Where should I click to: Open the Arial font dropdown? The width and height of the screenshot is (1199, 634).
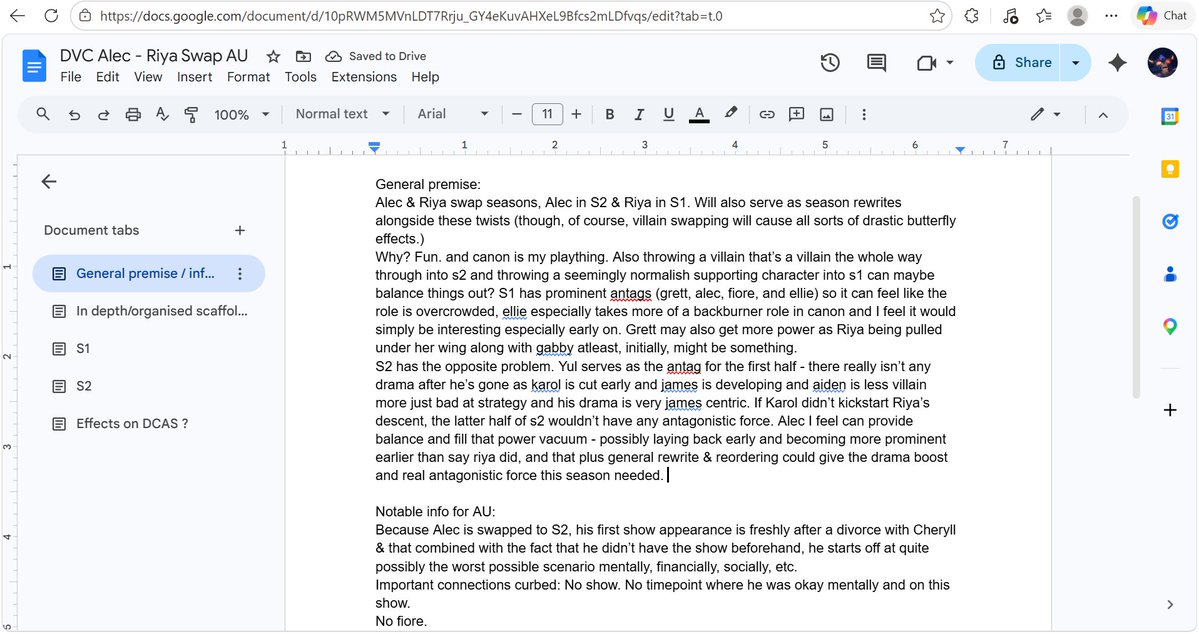point(453,114)
